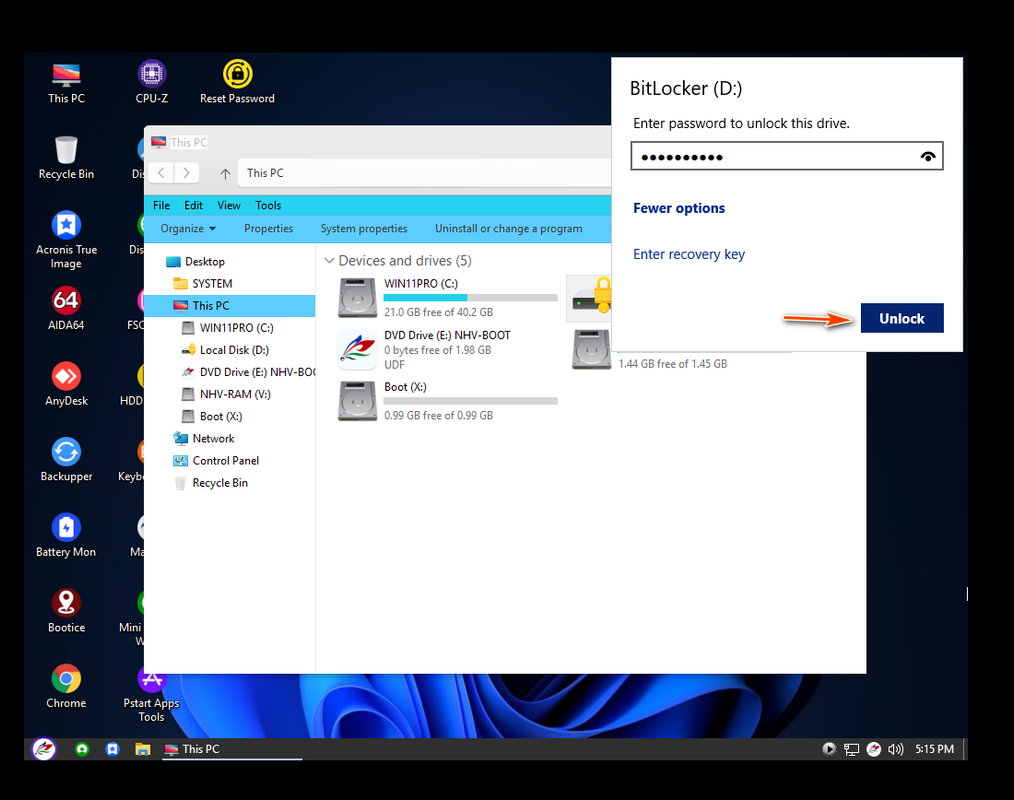Open Bootice desktop shortcut
The width and height of the screenshot is (1014, 800).
pos(66,612)
